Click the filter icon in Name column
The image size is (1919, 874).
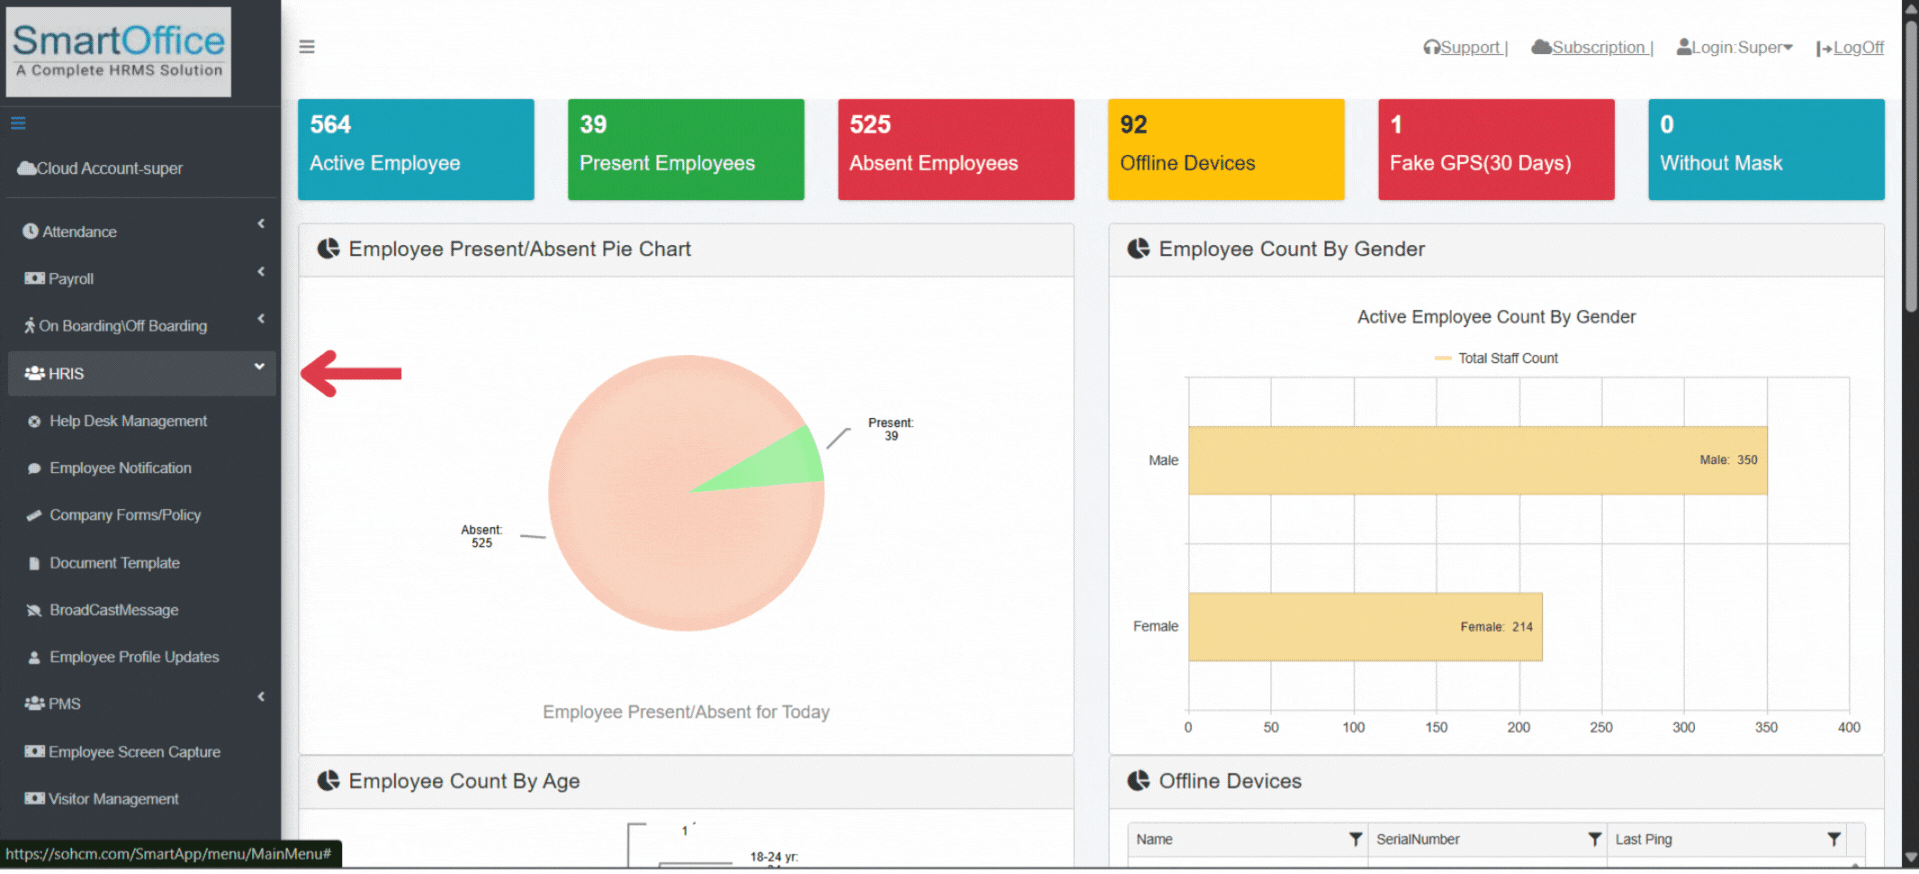click(1355, 840)
